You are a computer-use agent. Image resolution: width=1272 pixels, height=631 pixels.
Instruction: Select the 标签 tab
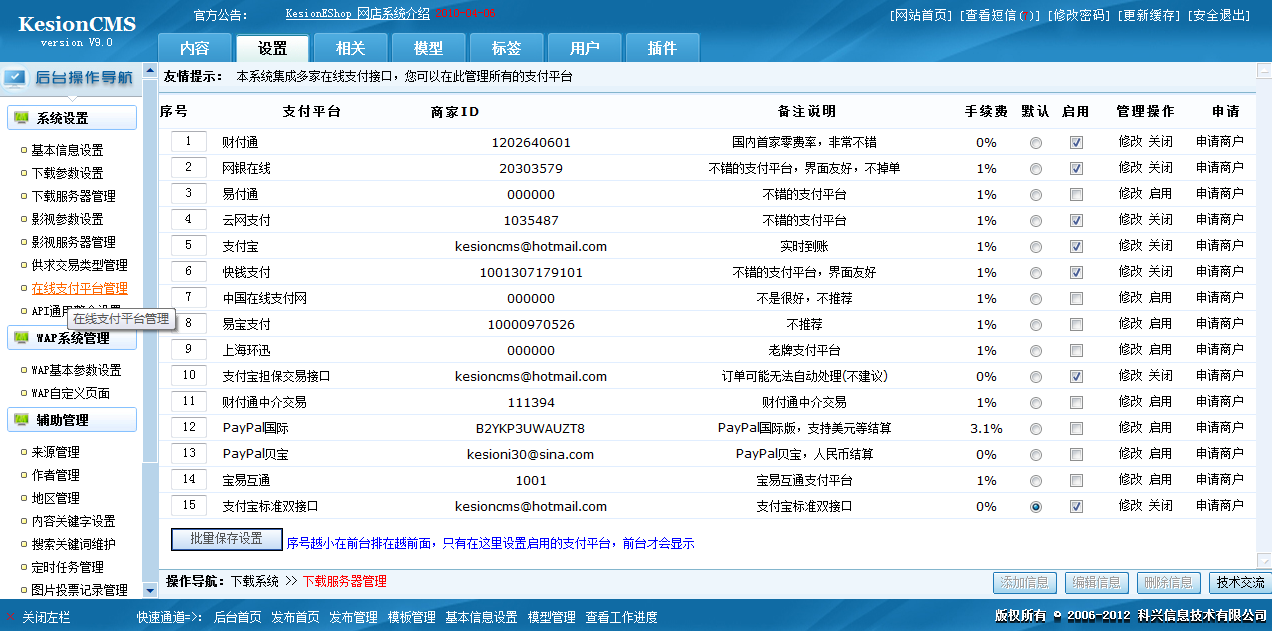pyautogui.click(x=507, y=48)
